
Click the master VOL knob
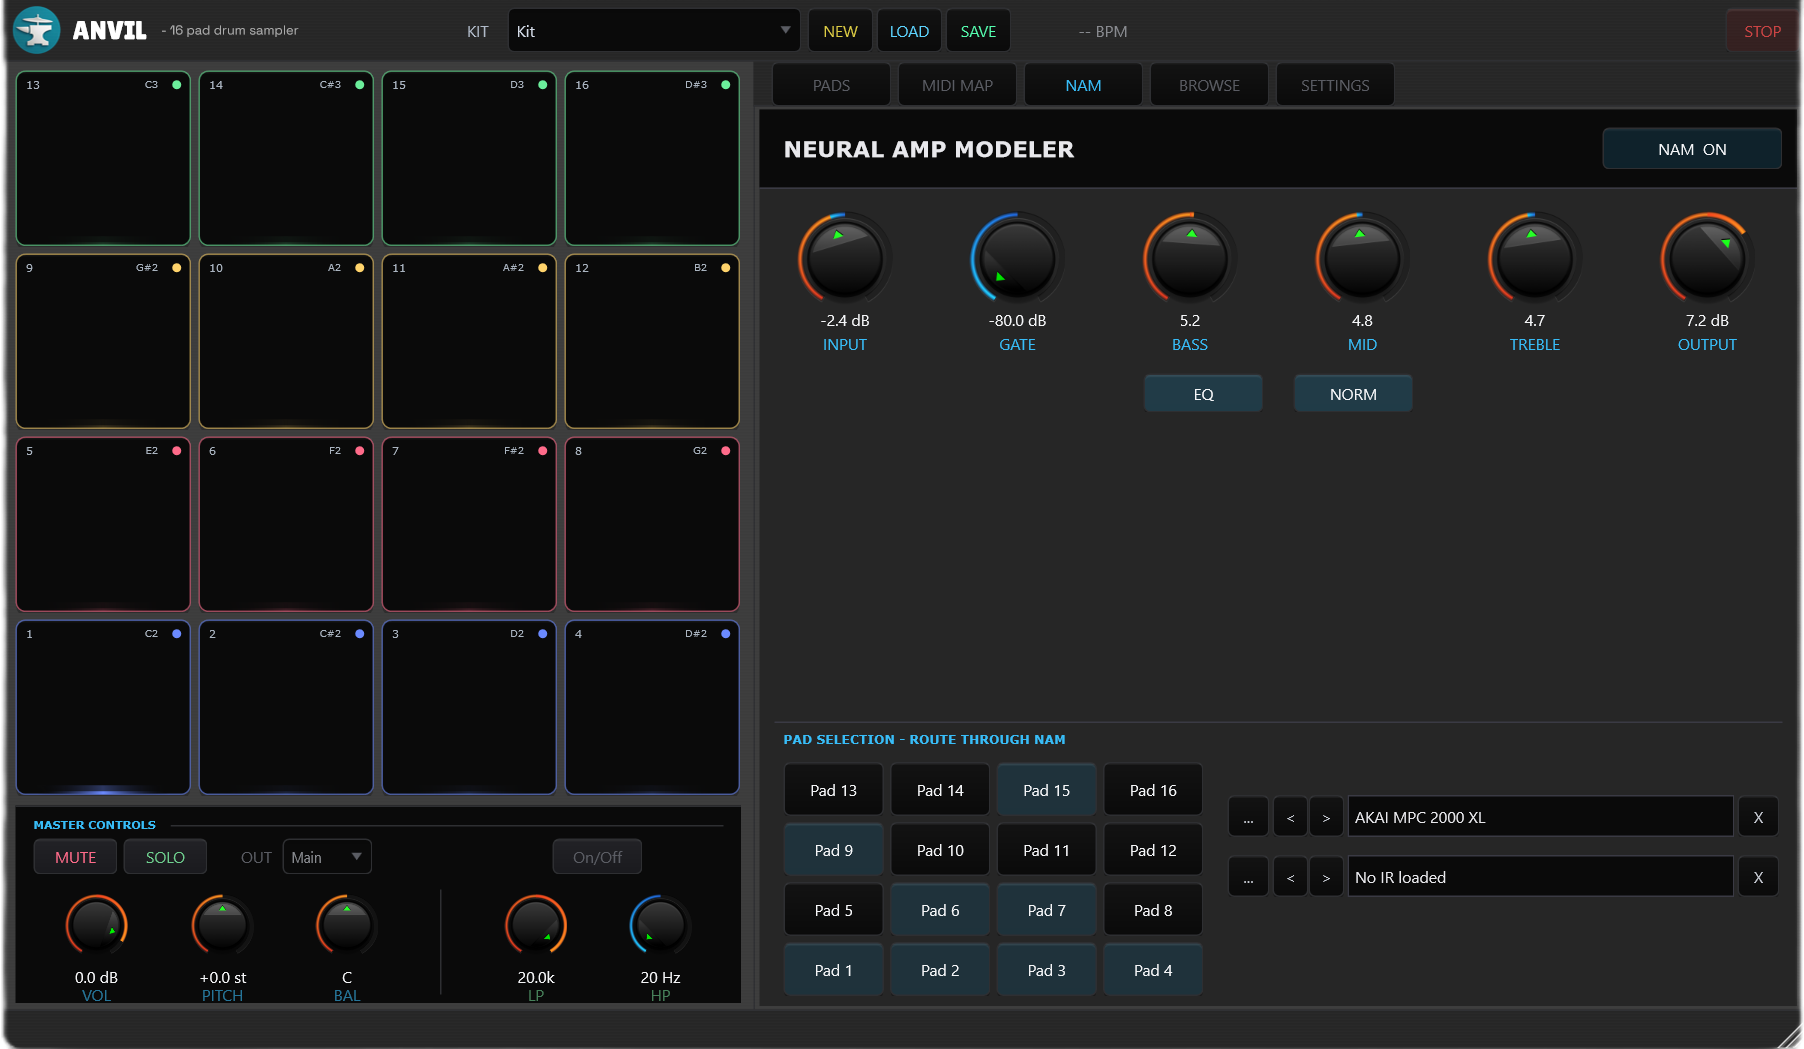pyautogui.click(x=96, y=925)
